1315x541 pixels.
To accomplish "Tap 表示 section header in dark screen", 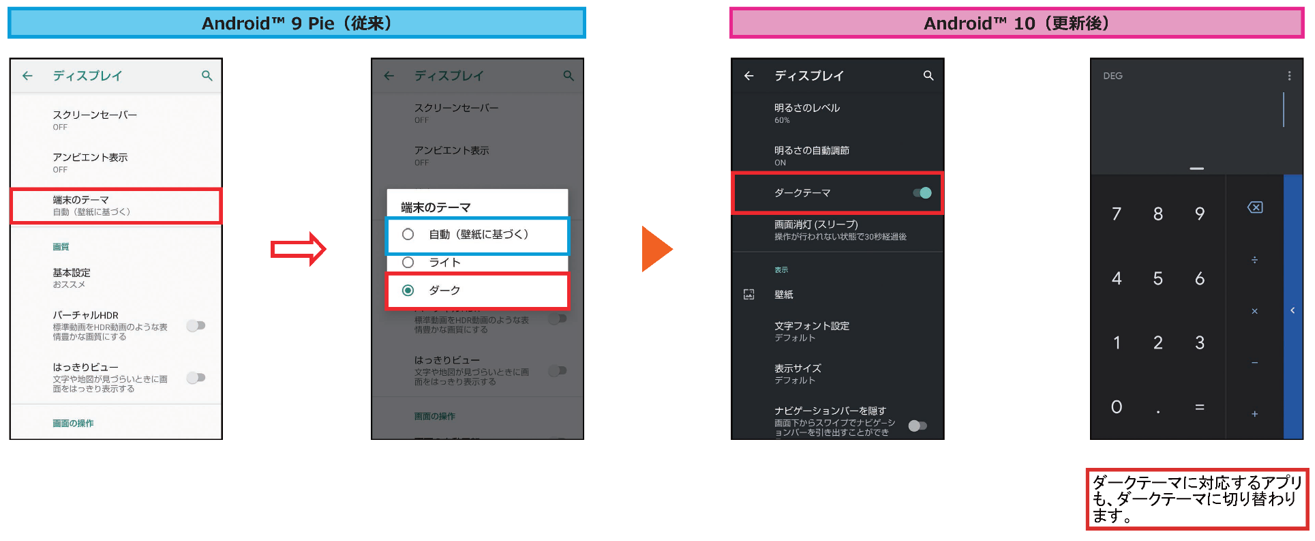I will click(781, 270).
